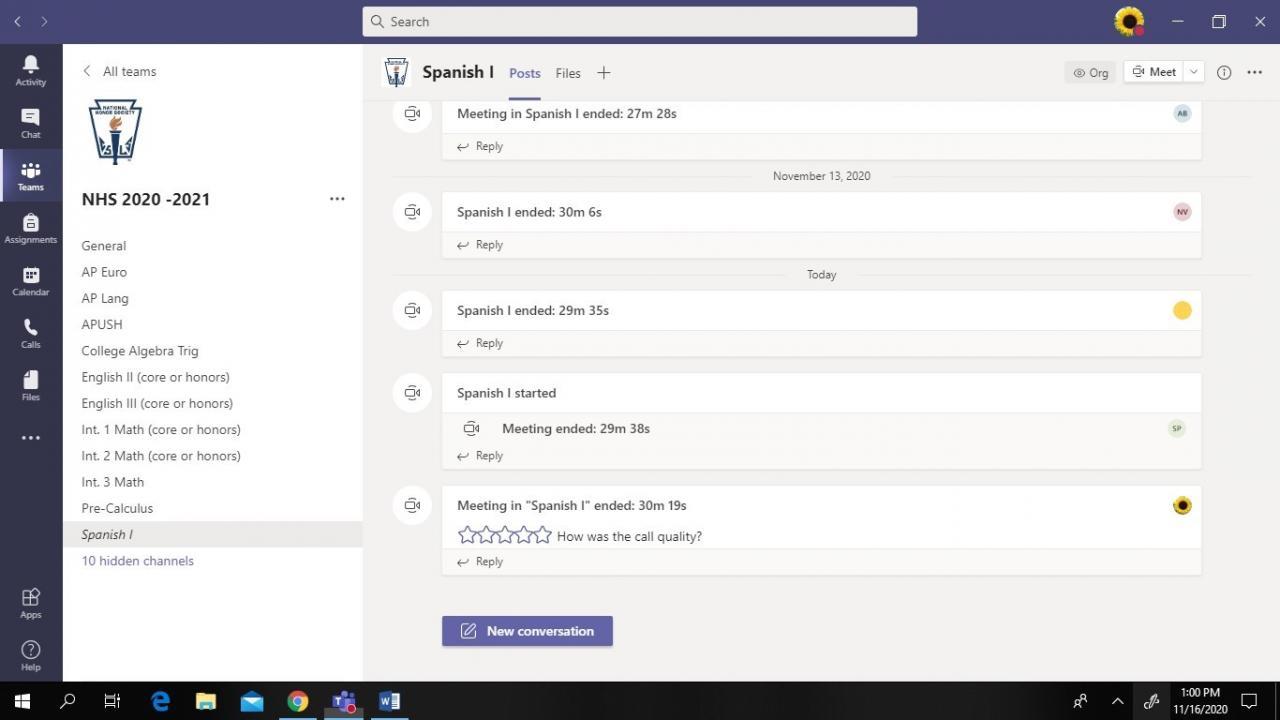Open the Help icon

click(x=31, y=655)
